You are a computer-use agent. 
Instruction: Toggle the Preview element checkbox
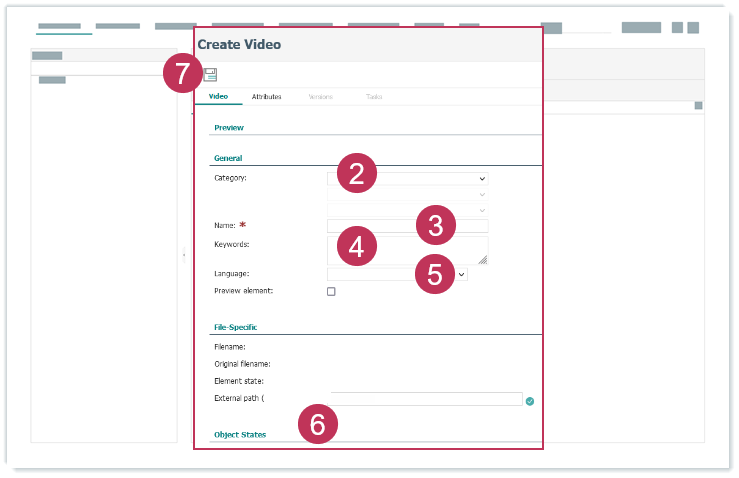coord(331,291)
